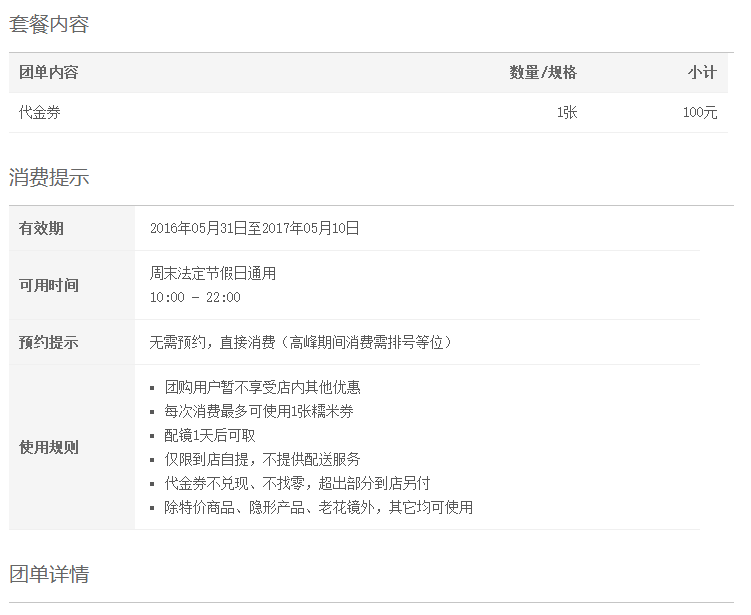Click the rule 仅限到店自提，不提供配送服务

tap(263, 459)
